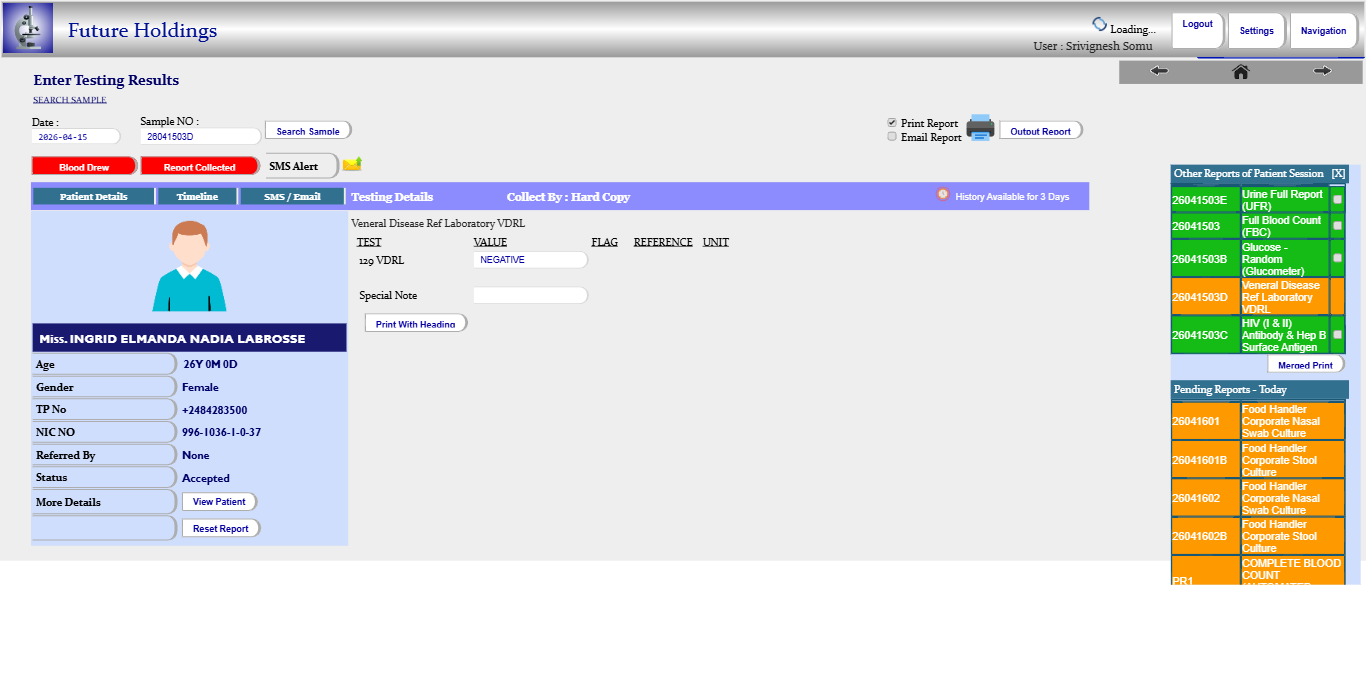
Task: Click the VDRL value input field
Action: pos(530,260)
